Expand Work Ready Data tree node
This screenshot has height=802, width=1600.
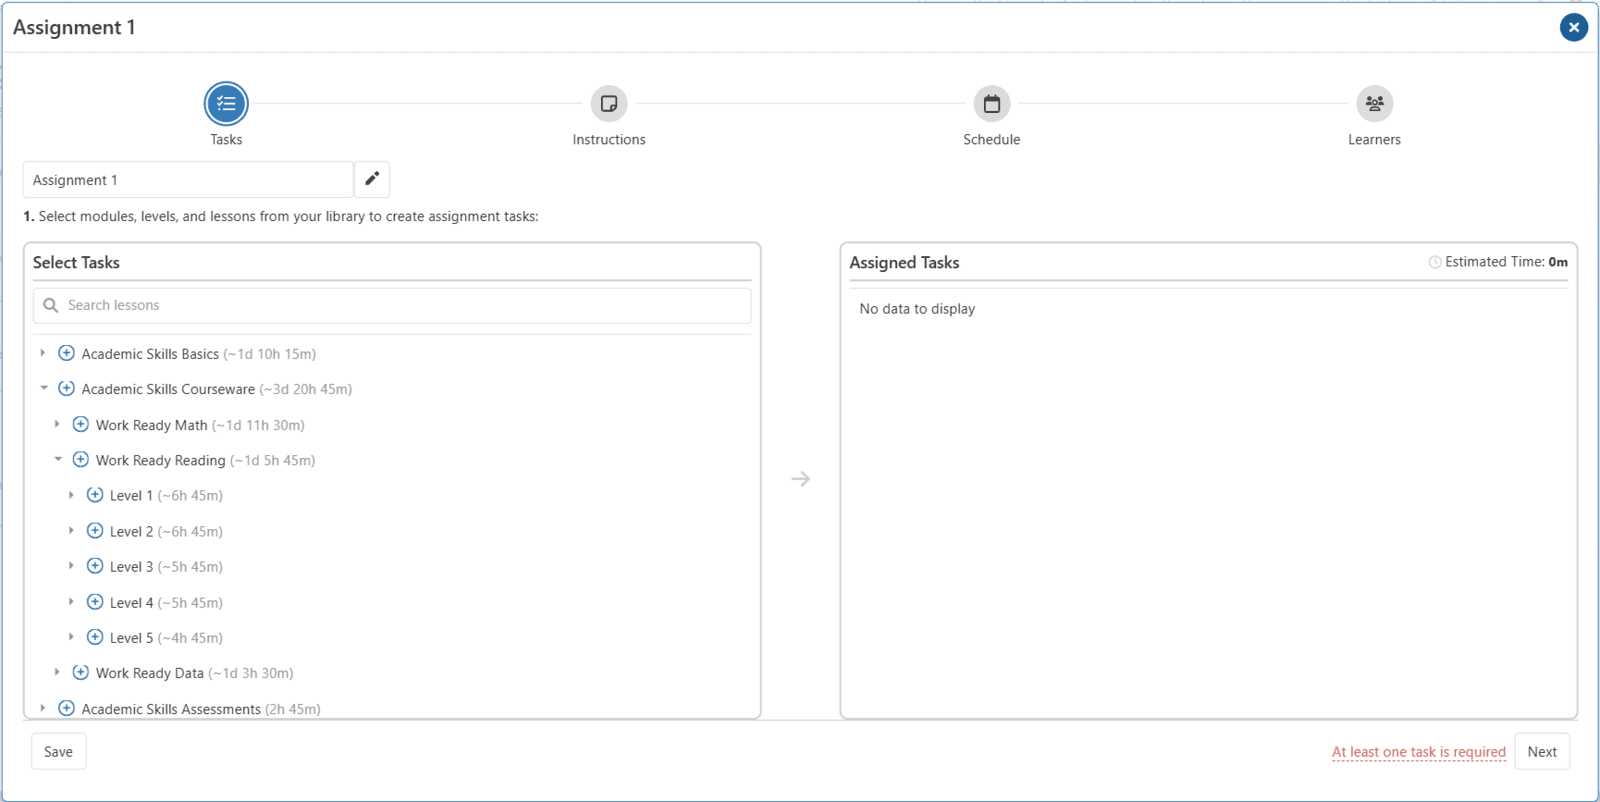(57, 672)
